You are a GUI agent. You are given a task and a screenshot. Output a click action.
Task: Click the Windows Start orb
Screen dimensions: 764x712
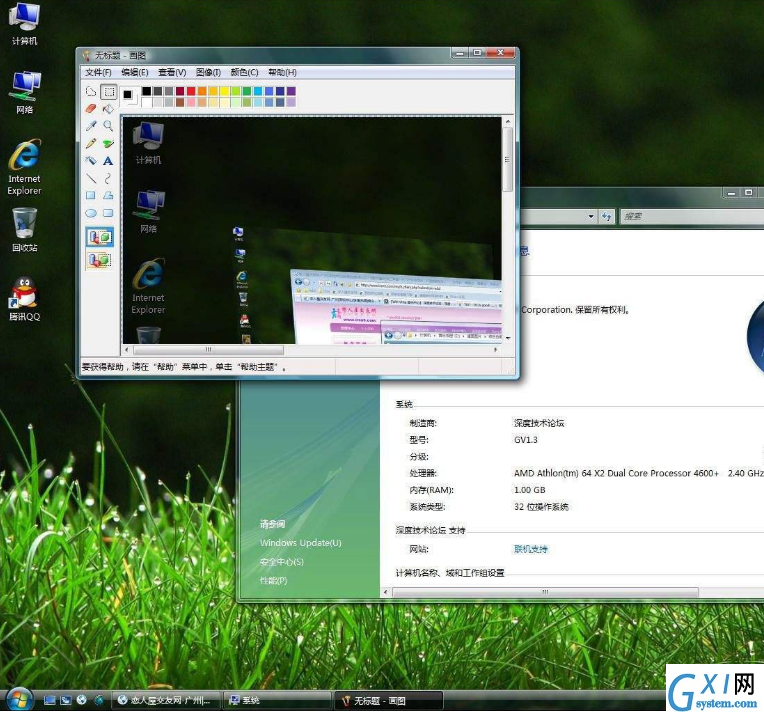pos(19,700)
